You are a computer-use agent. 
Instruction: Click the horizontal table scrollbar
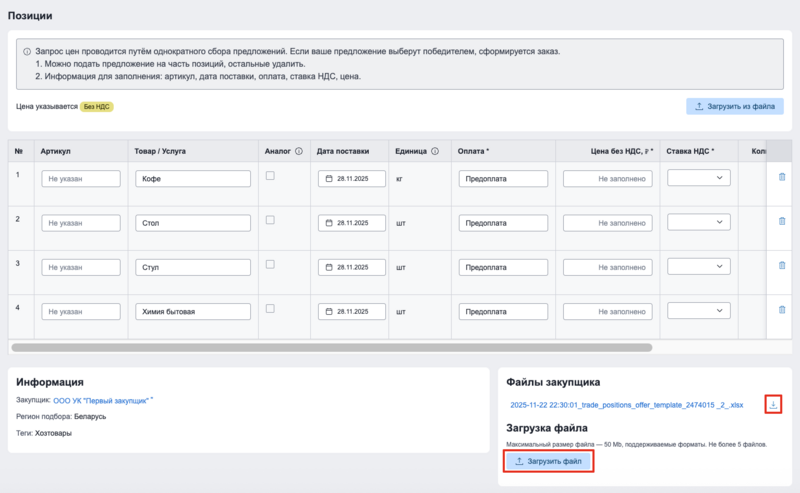point(332,348)
